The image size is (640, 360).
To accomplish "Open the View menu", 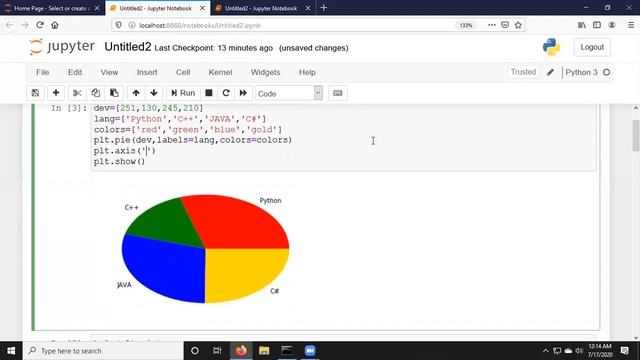I will 109,72.
